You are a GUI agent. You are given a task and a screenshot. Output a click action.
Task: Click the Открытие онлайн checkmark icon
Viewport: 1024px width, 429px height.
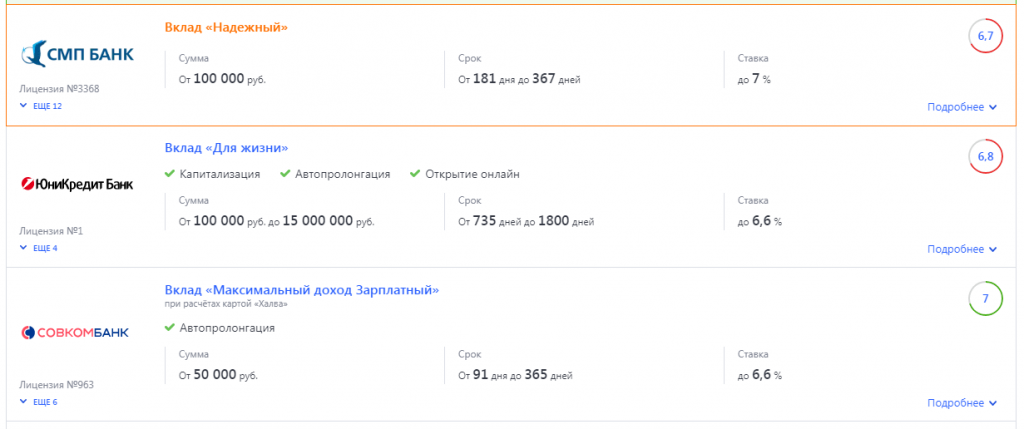click(414, 174)
